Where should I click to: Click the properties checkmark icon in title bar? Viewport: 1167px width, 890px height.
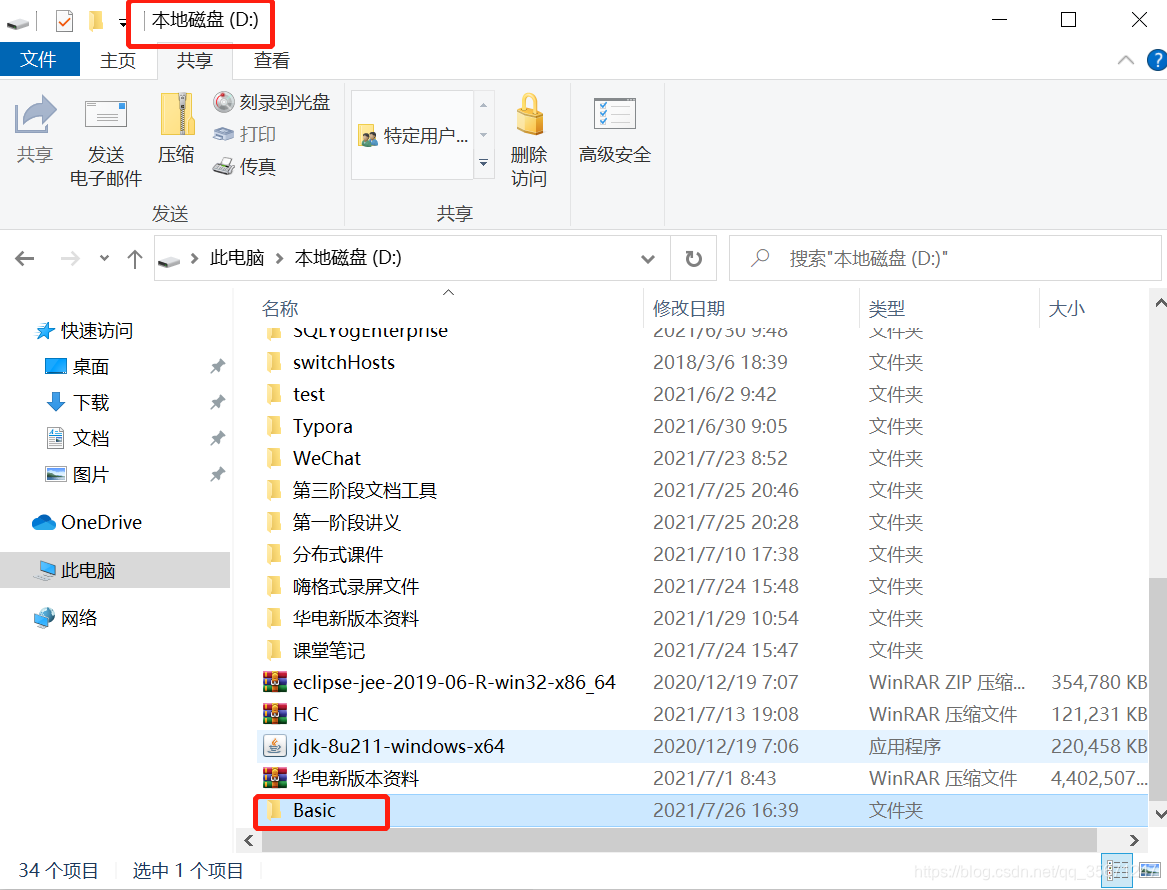(x=65, y=20)
